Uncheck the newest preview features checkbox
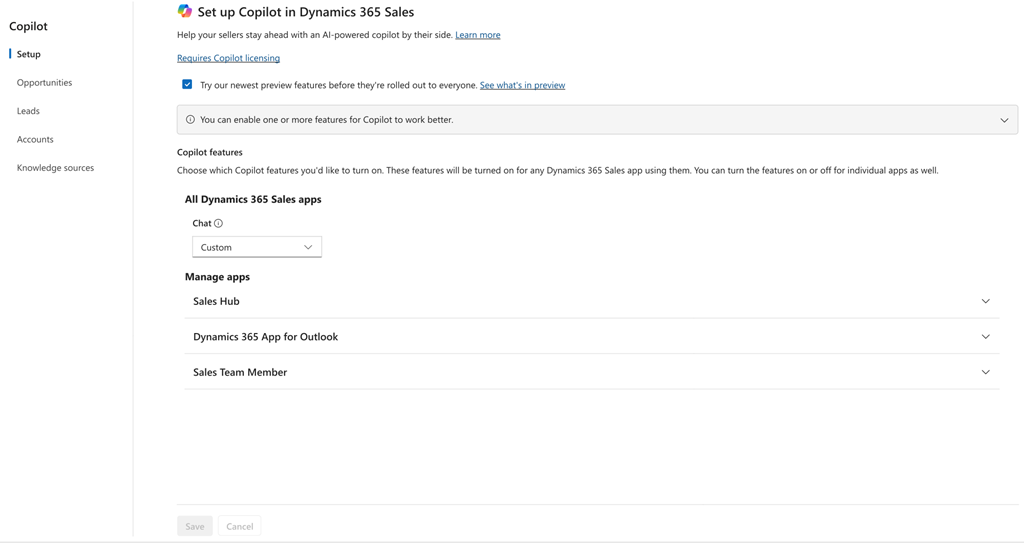Image resolution: width=1024 pixels, height=543 pixels. (x=187, y=84)
